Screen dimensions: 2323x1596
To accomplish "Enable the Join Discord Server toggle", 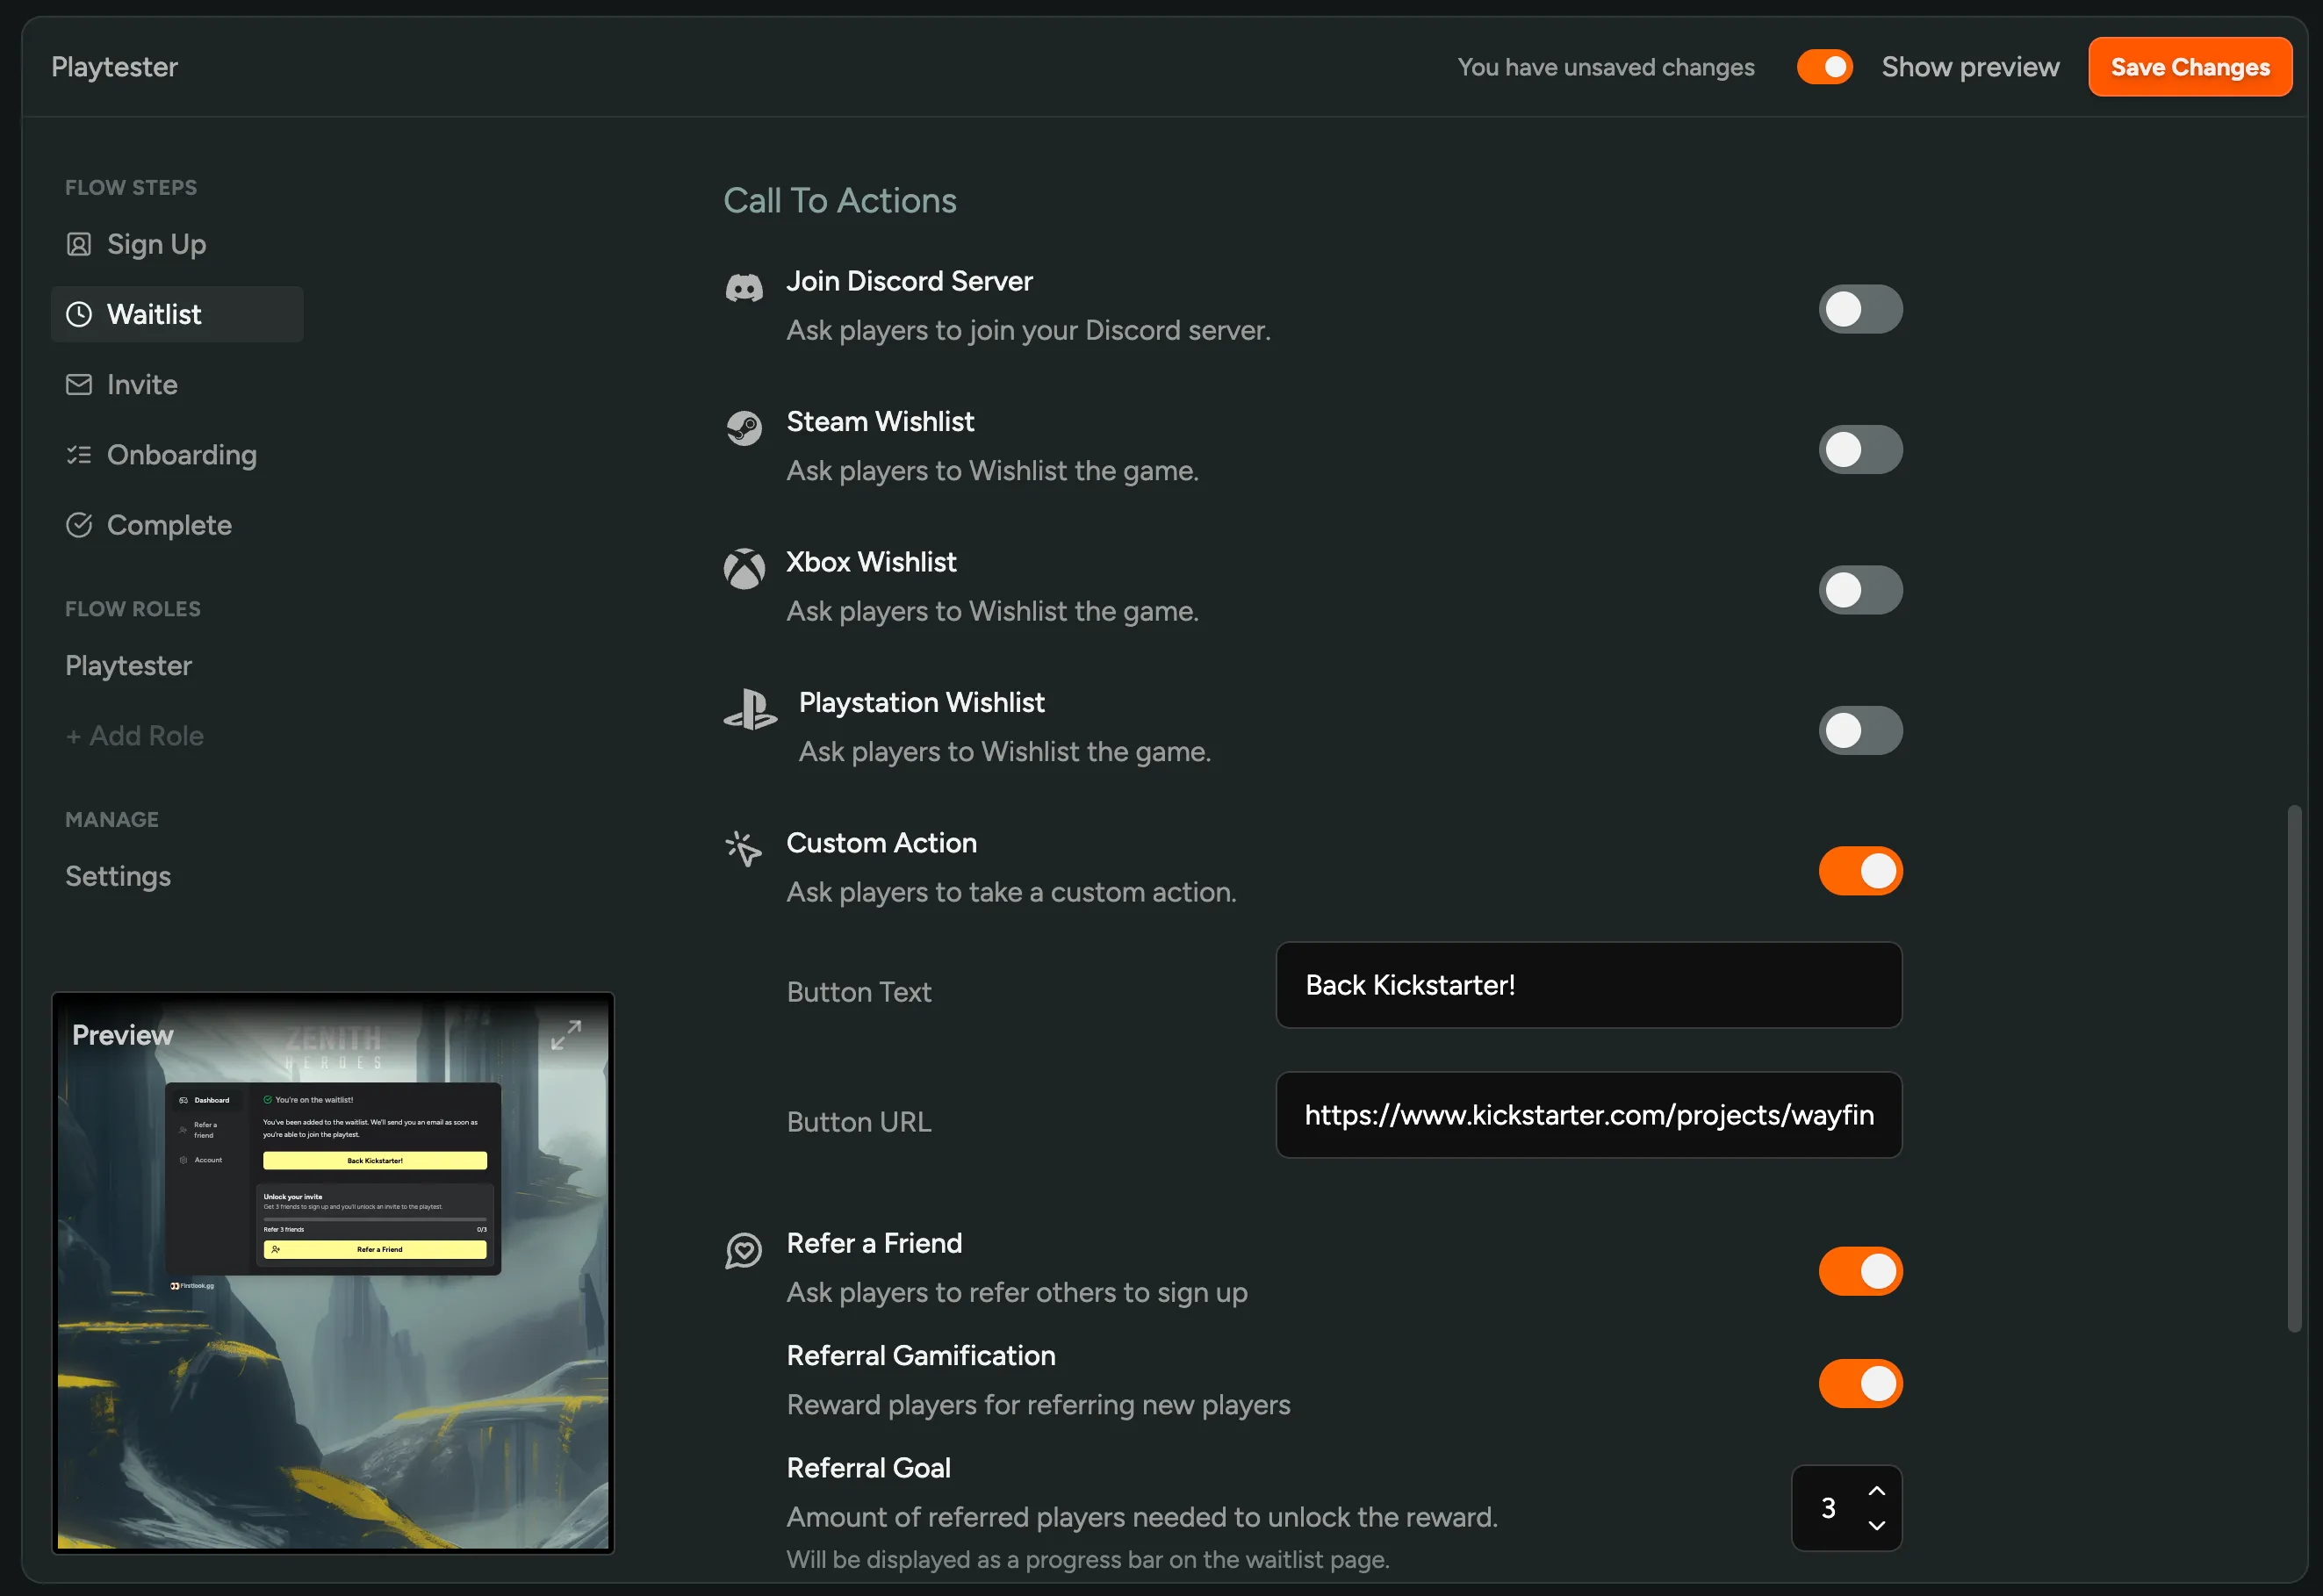I will [1860, 309].
